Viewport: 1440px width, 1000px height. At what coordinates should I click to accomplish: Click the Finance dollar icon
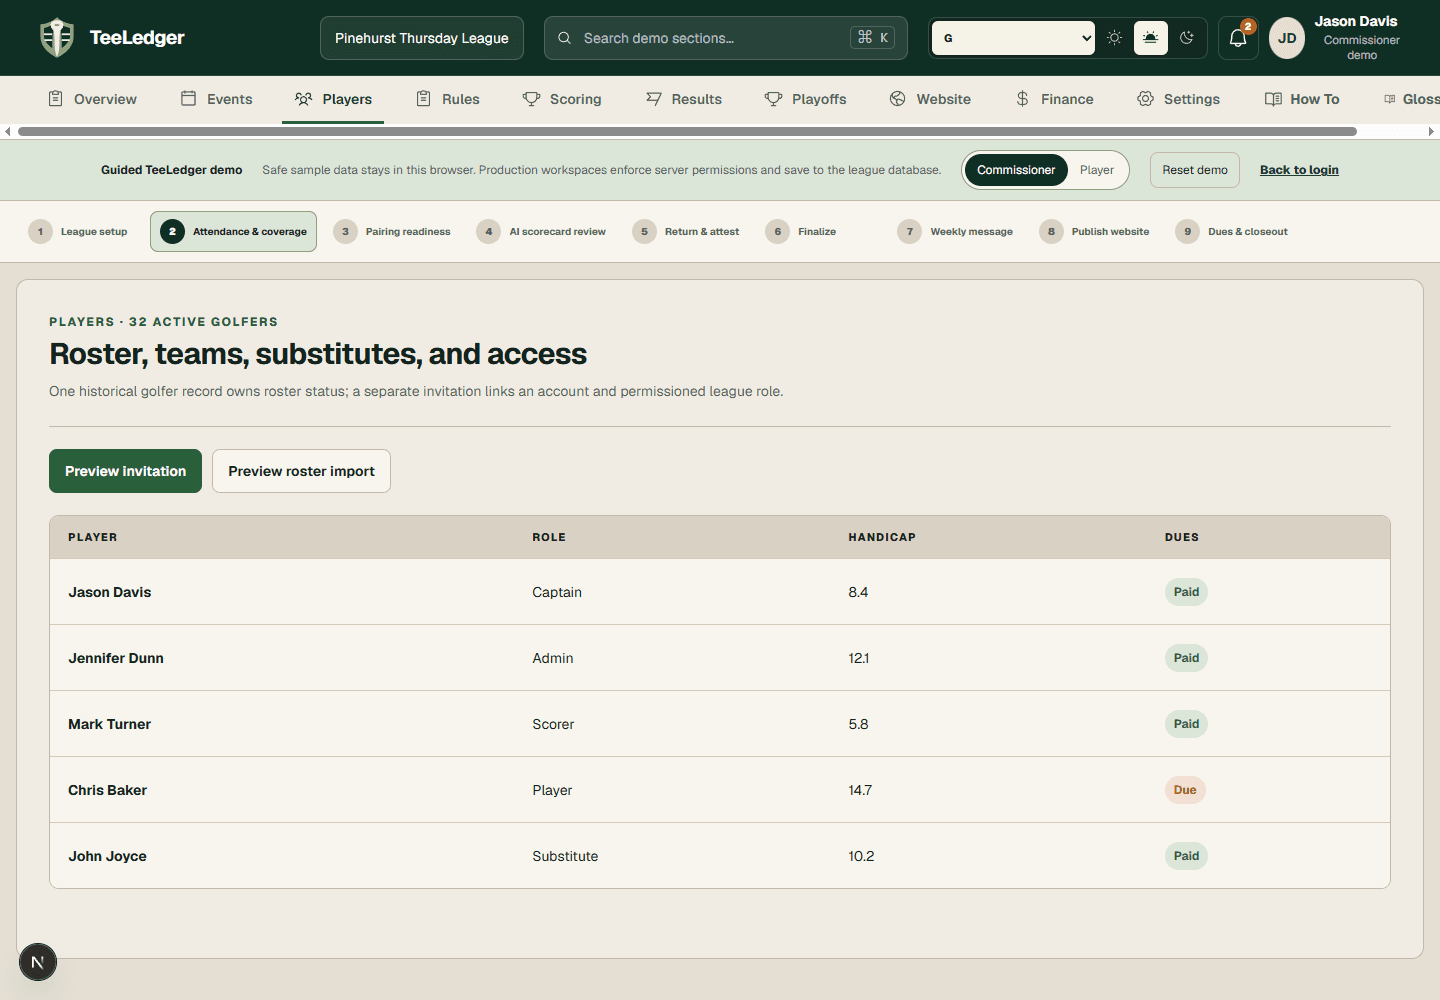click(x=1022, y=99)
